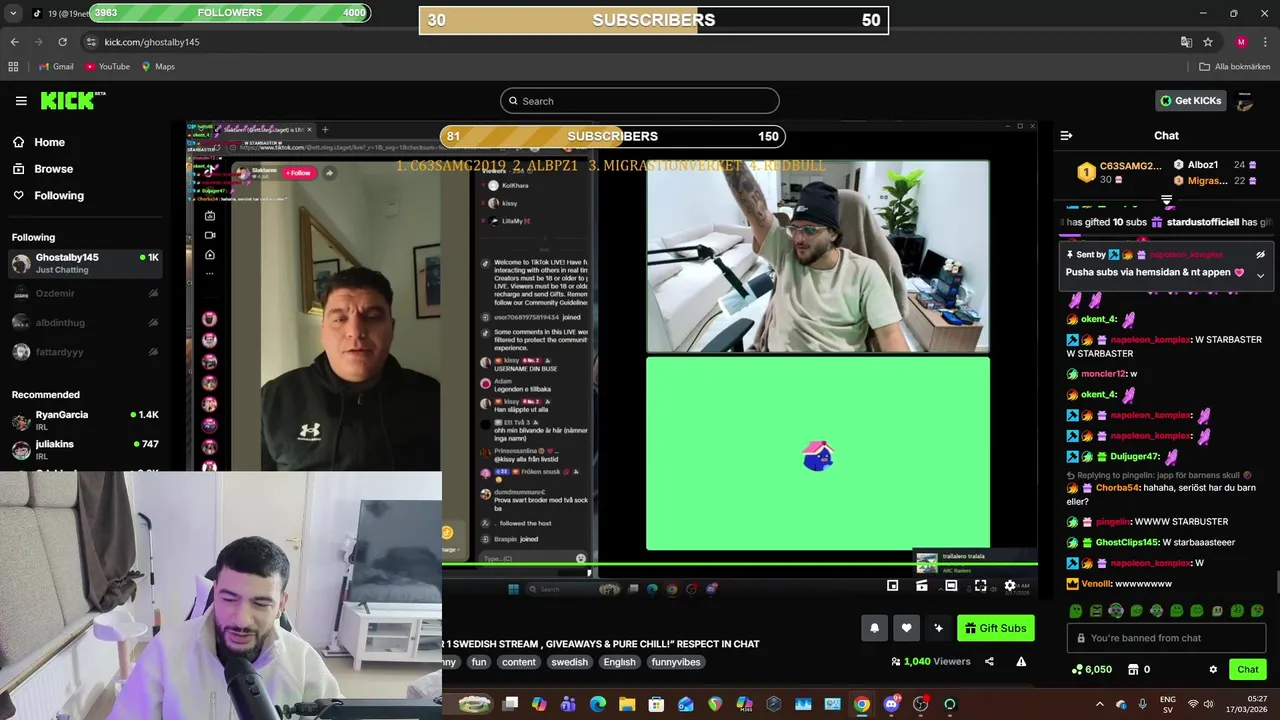Click the banned chat input box
This screenshot has width=1280, height=720.
click(x=1167, y=638)
